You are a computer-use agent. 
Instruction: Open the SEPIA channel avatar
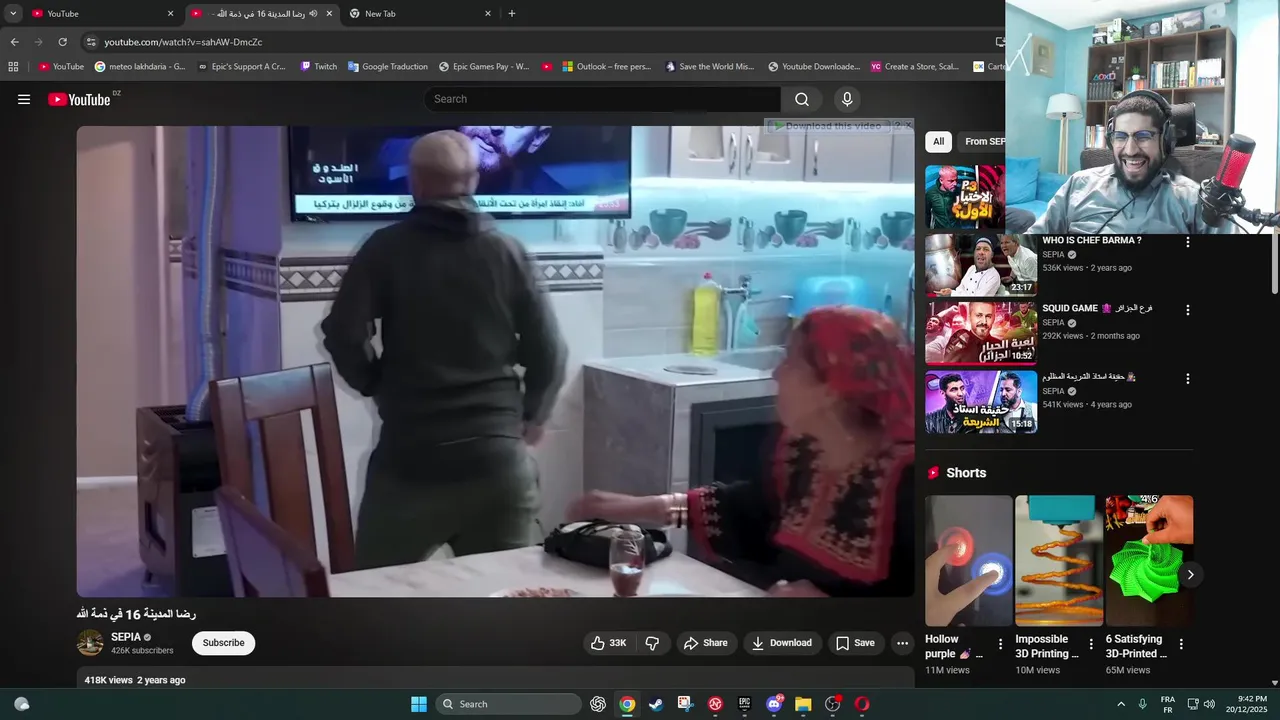coord(90,643)
